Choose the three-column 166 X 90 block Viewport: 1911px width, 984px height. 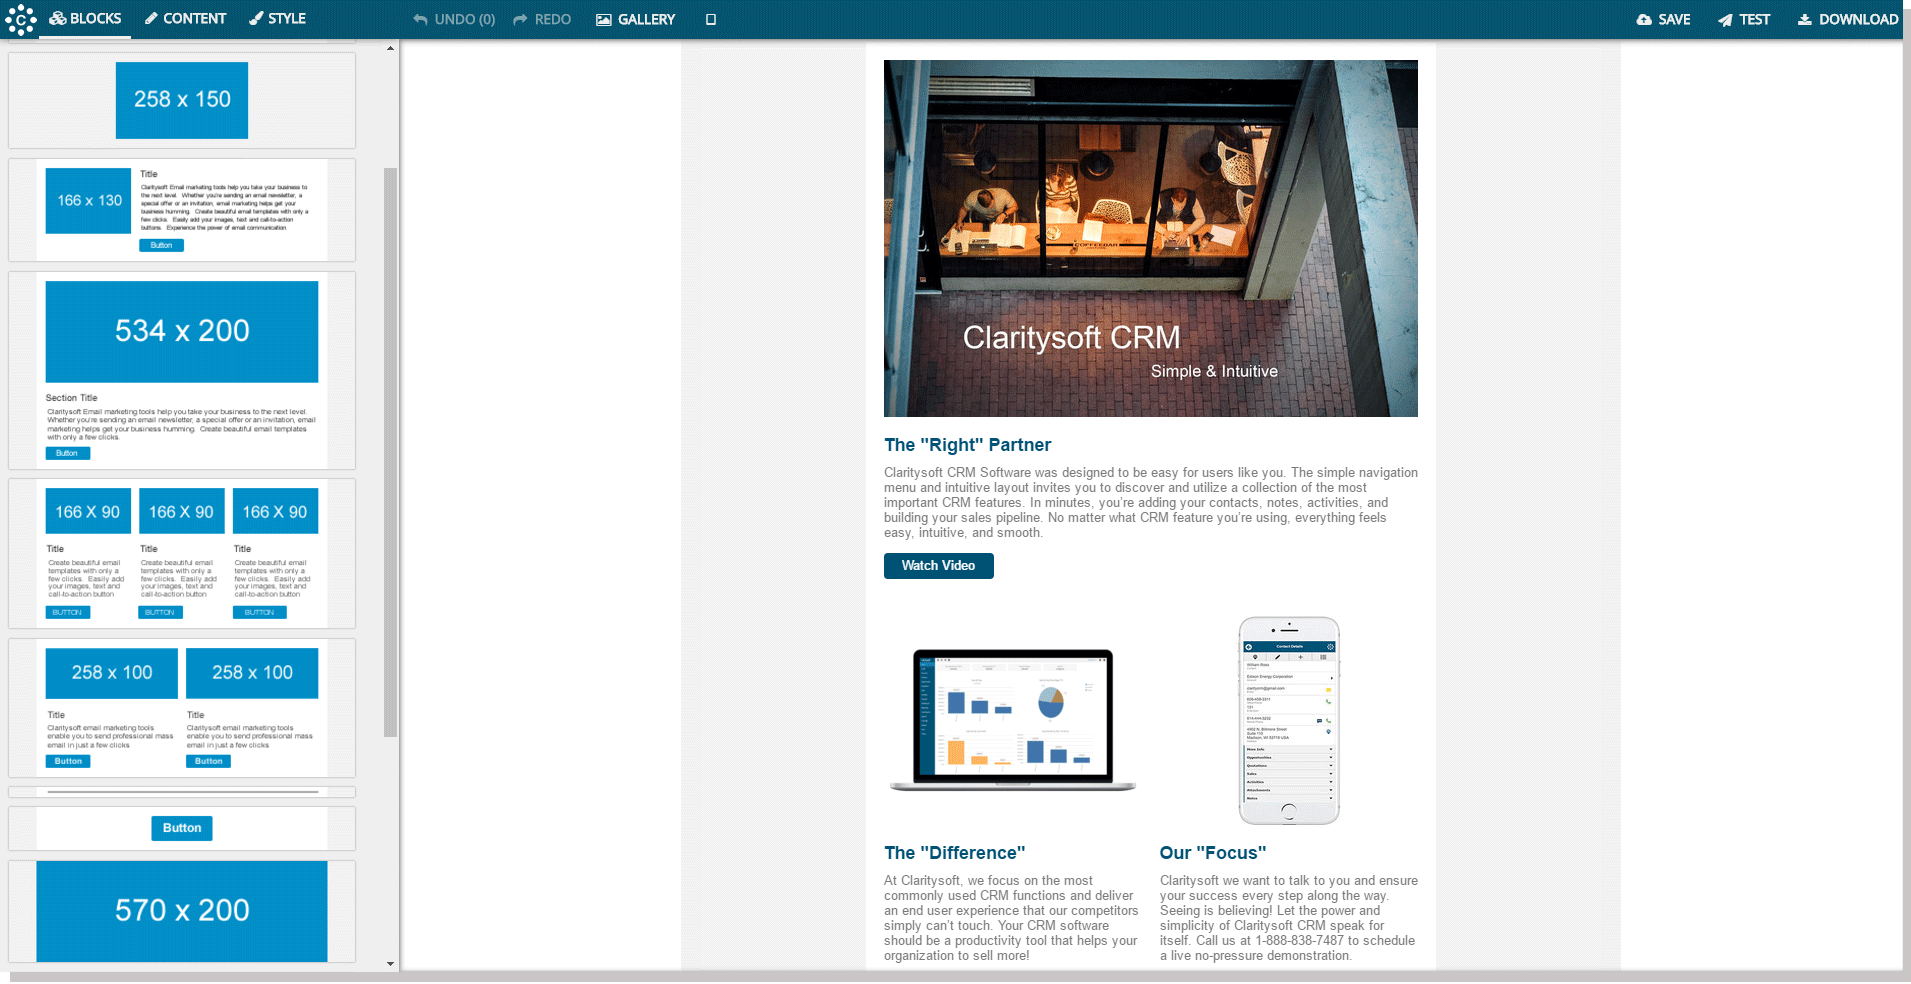click(182, 552)
